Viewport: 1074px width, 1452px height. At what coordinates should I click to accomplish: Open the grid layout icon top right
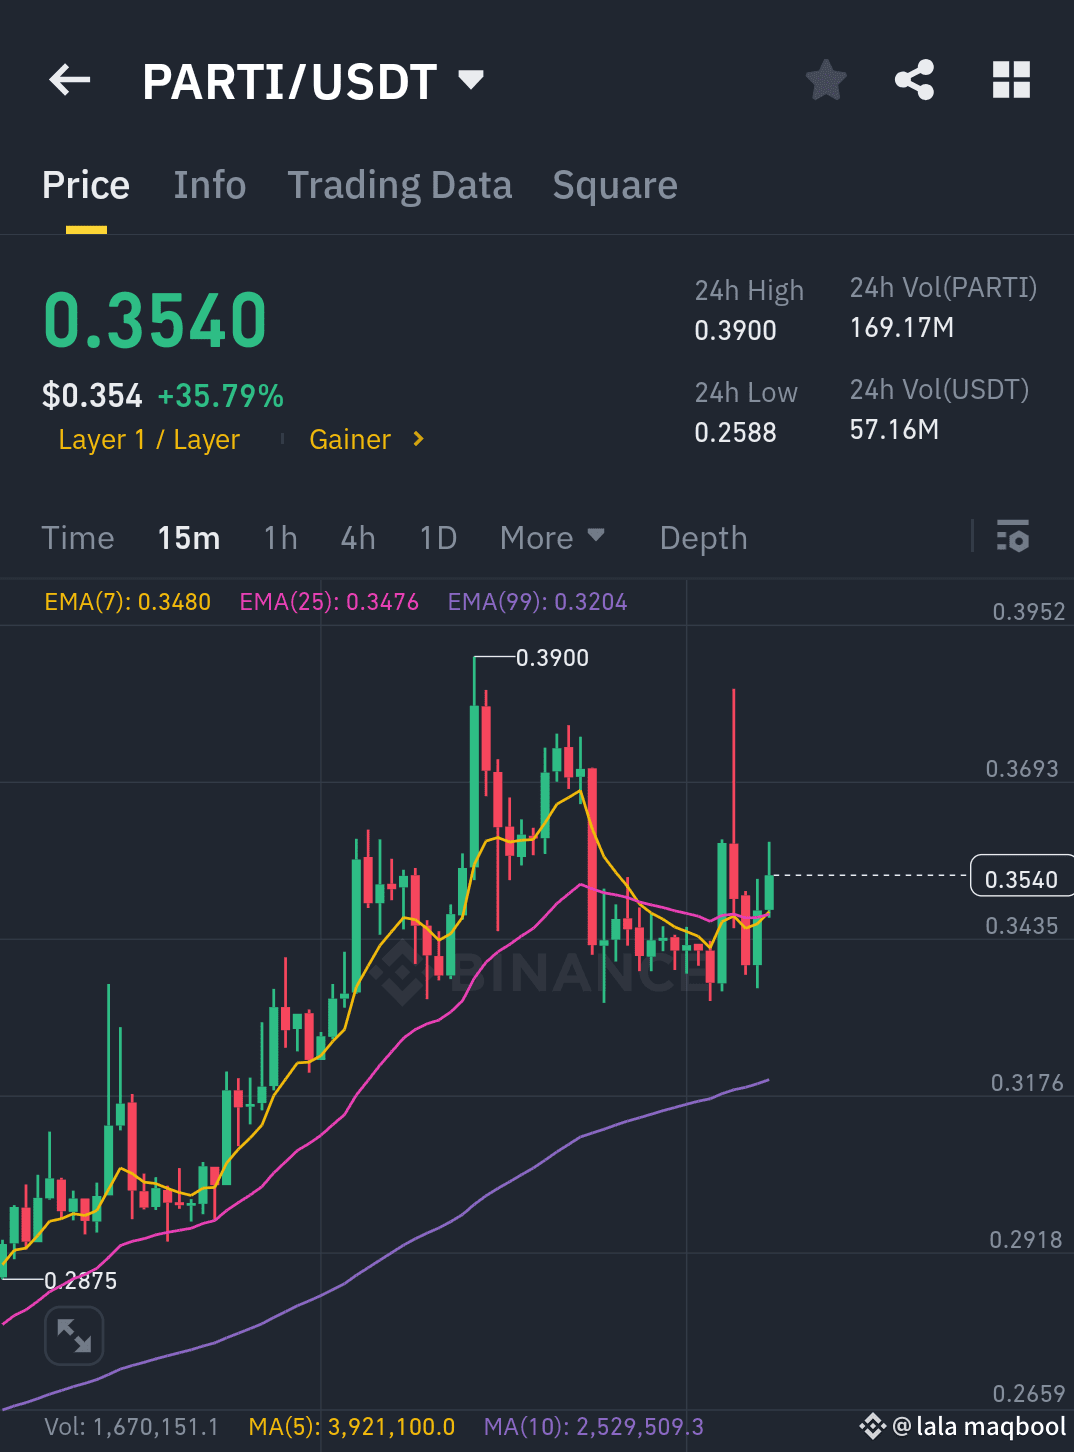click(1010, 80)
